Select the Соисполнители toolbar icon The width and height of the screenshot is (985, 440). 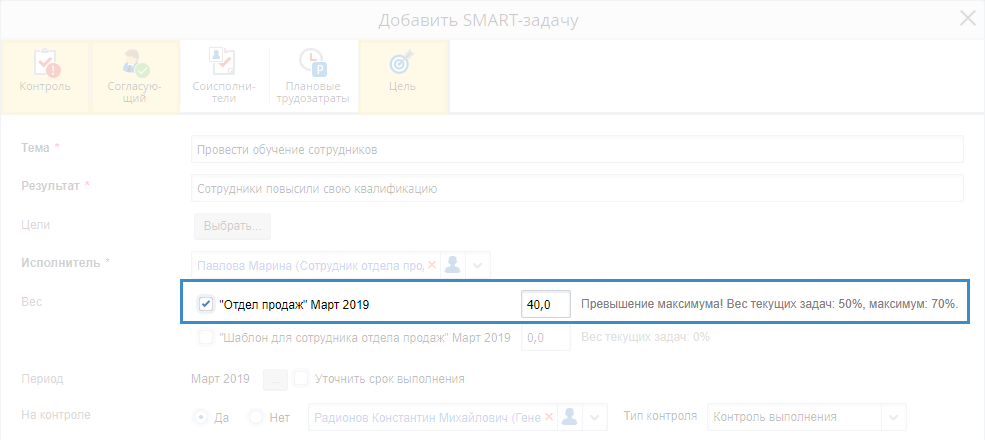pos(222,65)
